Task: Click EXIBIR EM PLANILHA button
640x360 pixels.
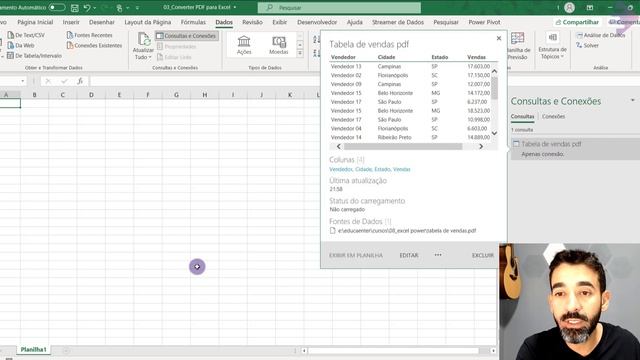Action: click(356, 256)
